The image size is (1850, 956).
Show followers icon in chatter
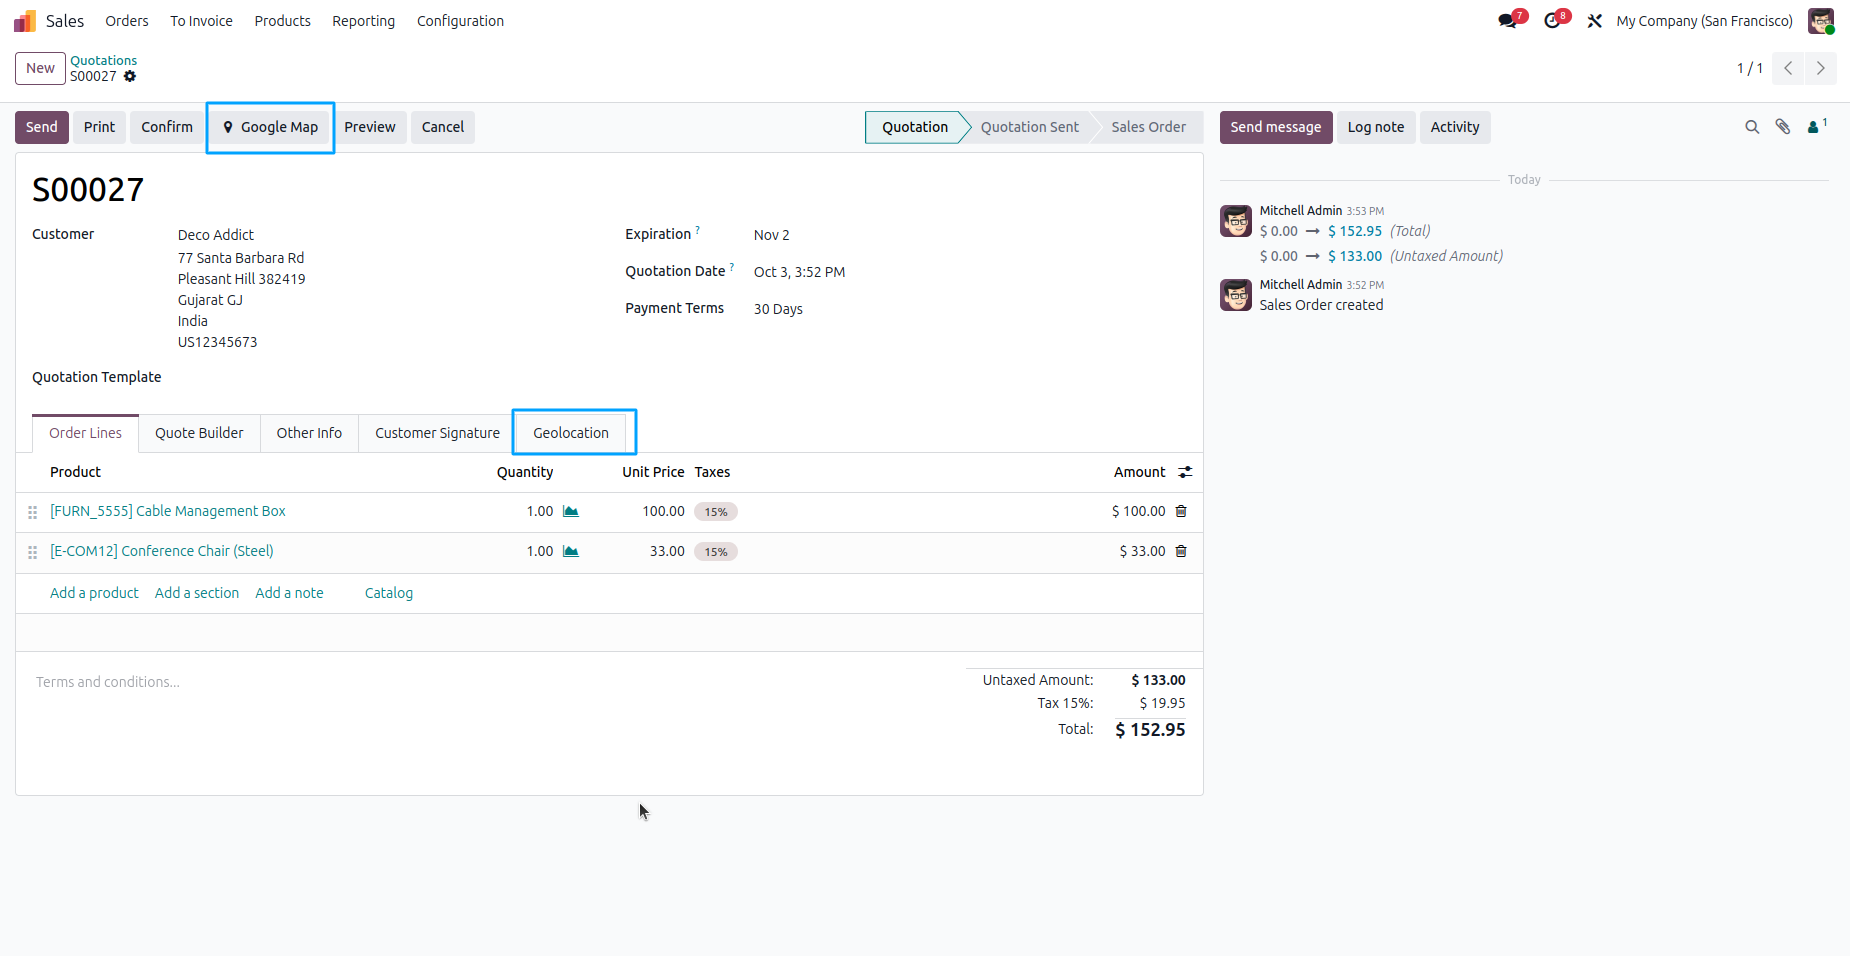pyautogui.click(x=1816, y=126)
